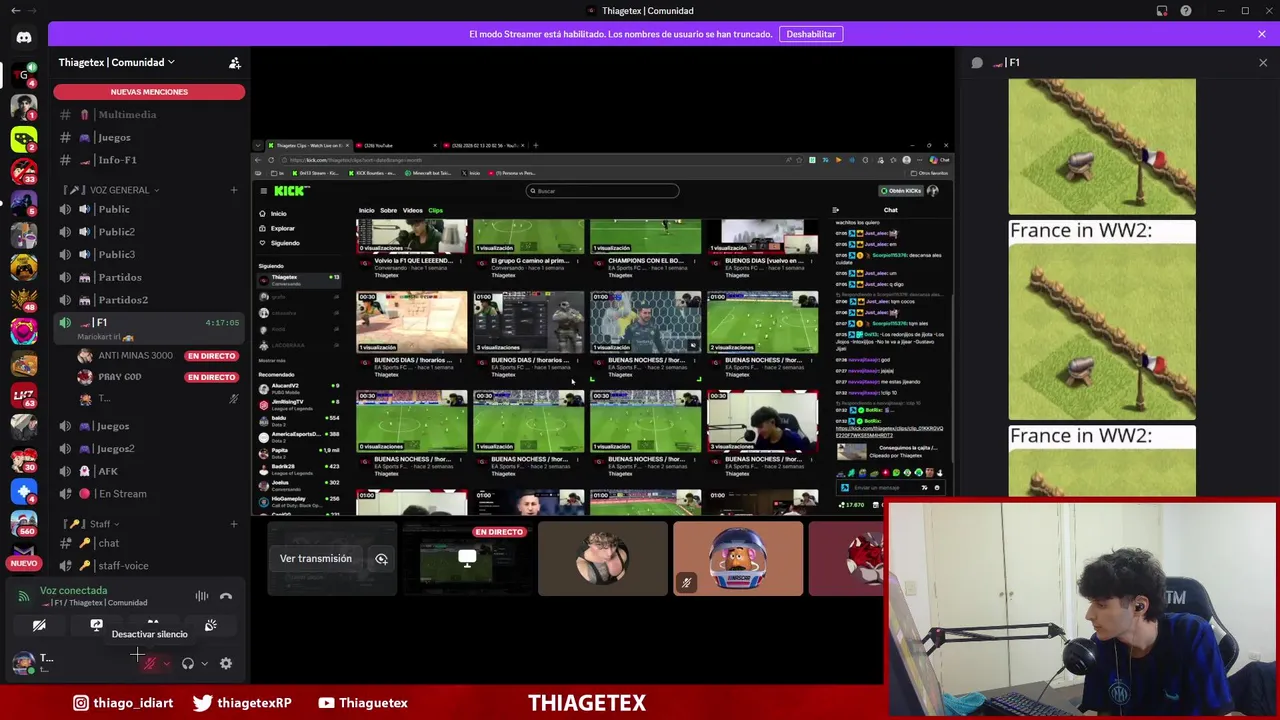Select Sobre tab on Kick page
The width and height of the screenshot is (1280, 720).
389,211
